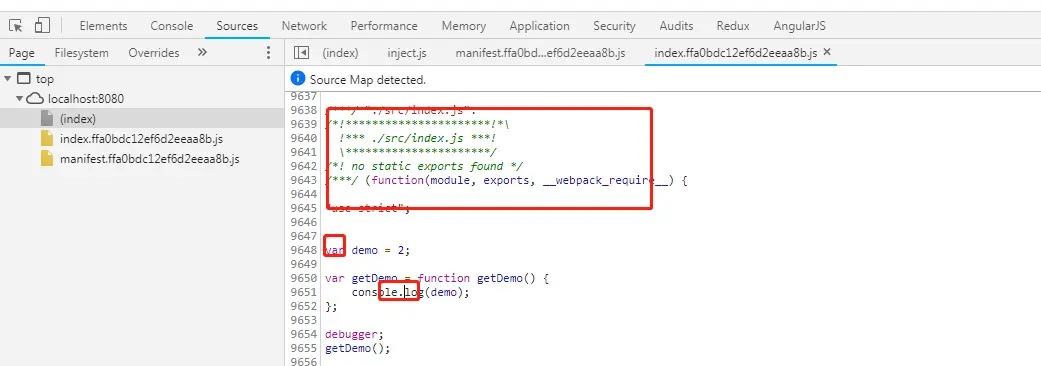Click the __webpack_require__ parameter text
This screenshot has width=1041, height=366.
(x=605, y=180)
